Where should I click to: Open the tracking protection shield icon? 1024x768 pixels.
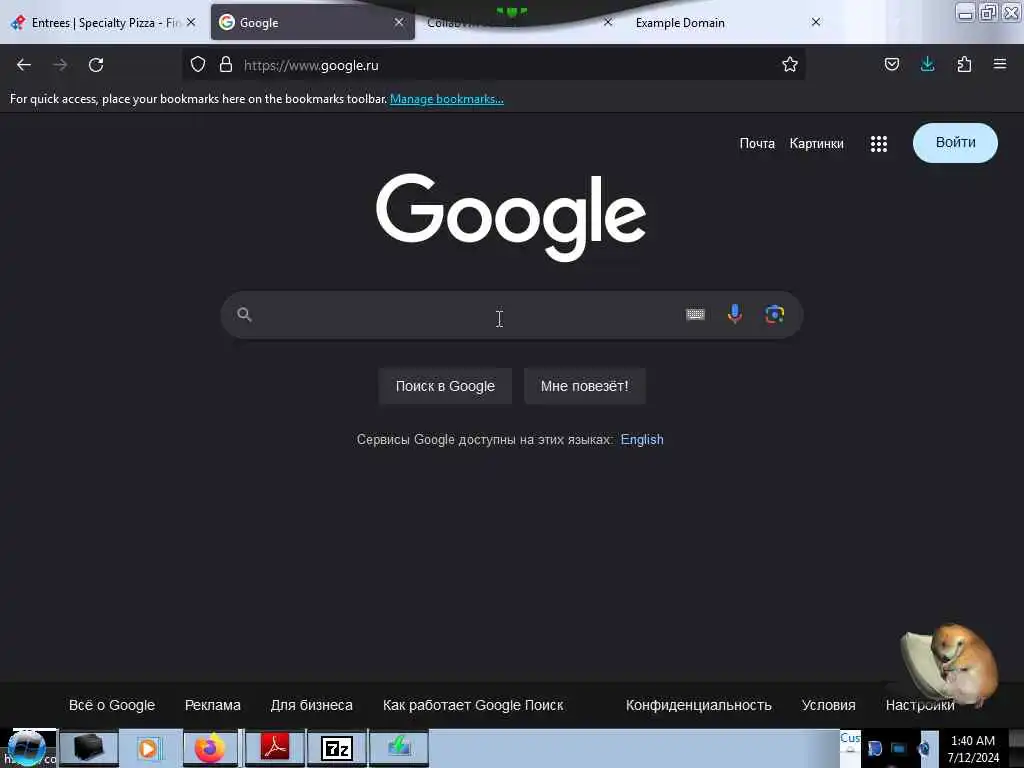tap(198, 64)
